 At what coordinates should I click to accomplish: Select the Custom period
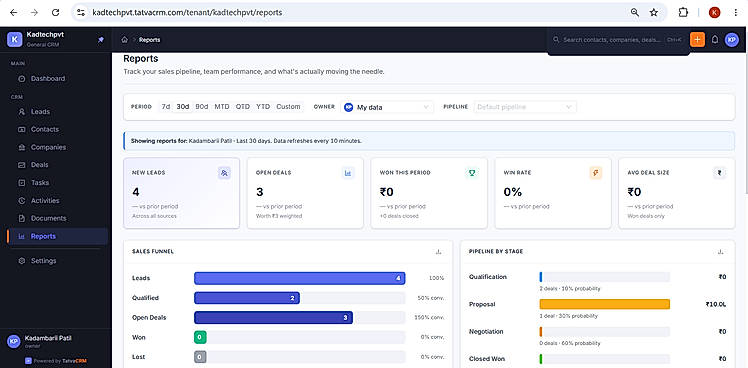click(x=289, y=107)
